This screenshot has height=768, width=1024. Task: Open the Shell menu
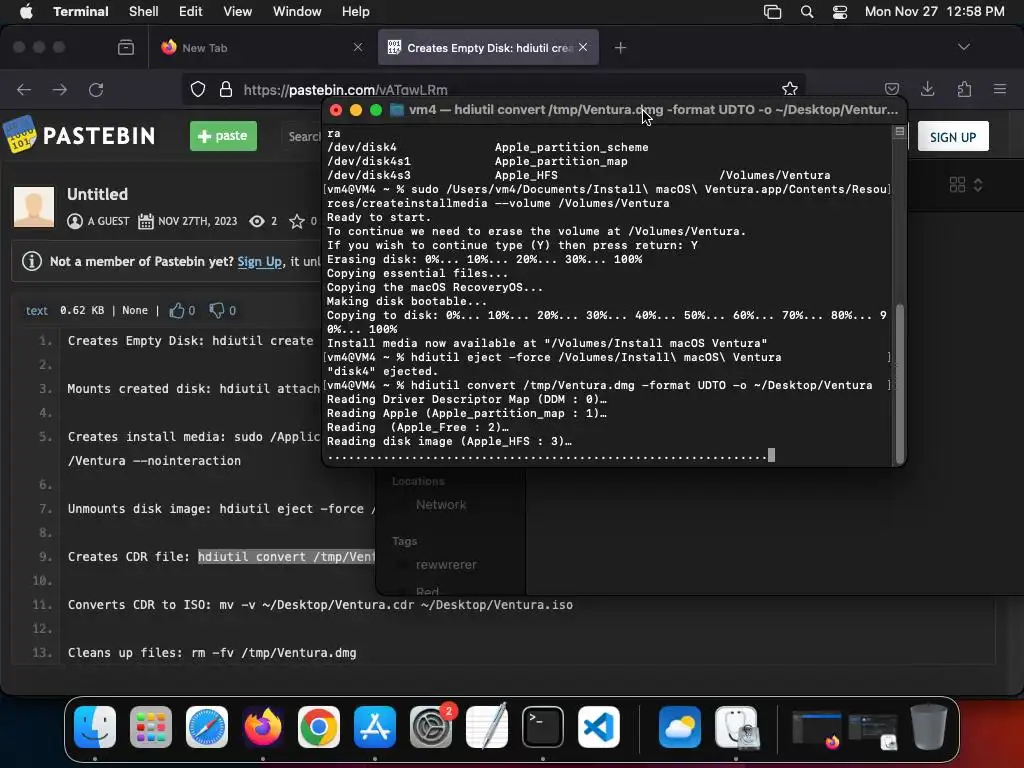(x=144, y=12)
